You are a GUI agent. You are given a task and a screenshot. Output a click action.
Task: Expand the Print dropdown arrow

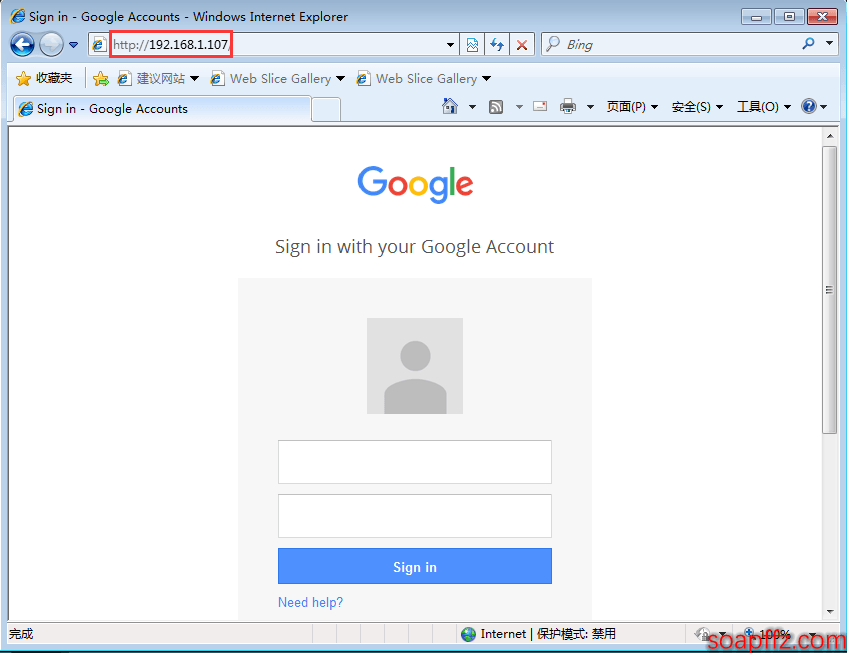[x=590, y=107]
